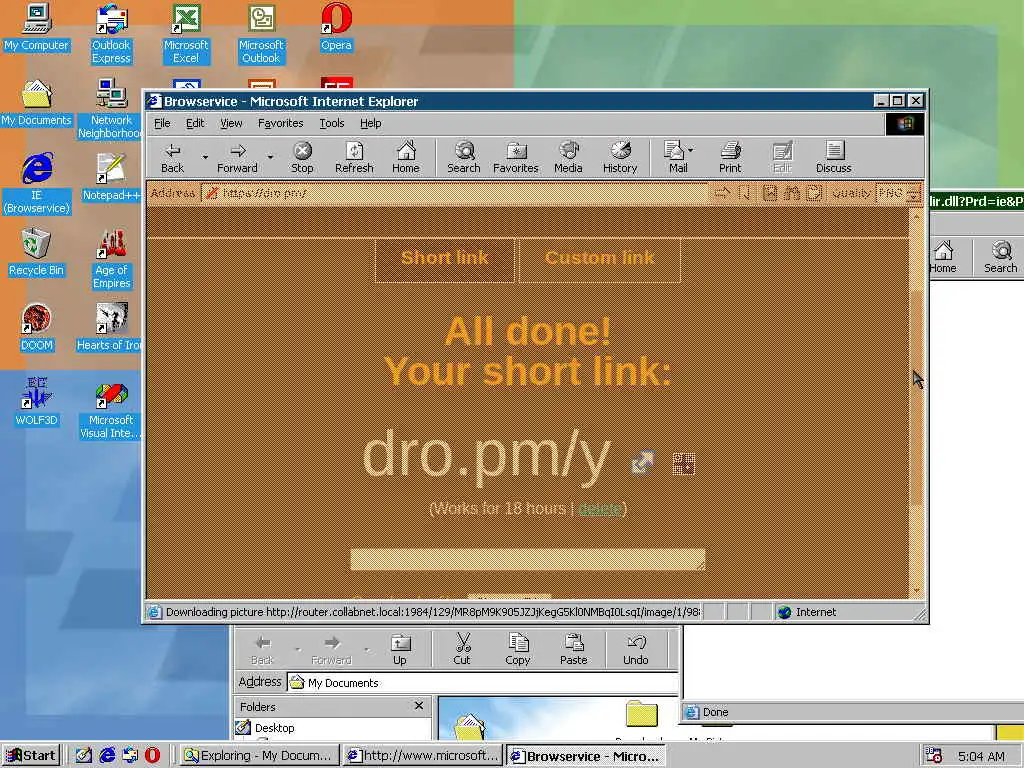Open the Tools menu
Screen dimensions: 1024x768
click(332, 123)
